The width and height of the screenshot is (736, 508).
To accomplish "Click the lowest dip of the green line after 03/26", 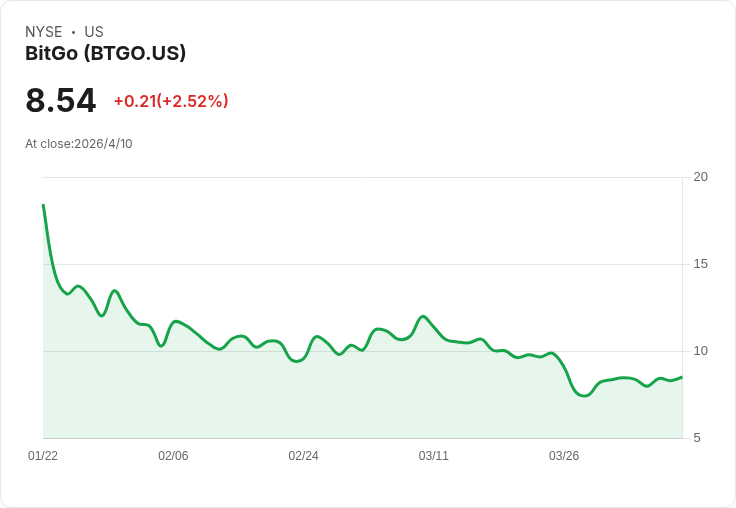I will (584, 396).
